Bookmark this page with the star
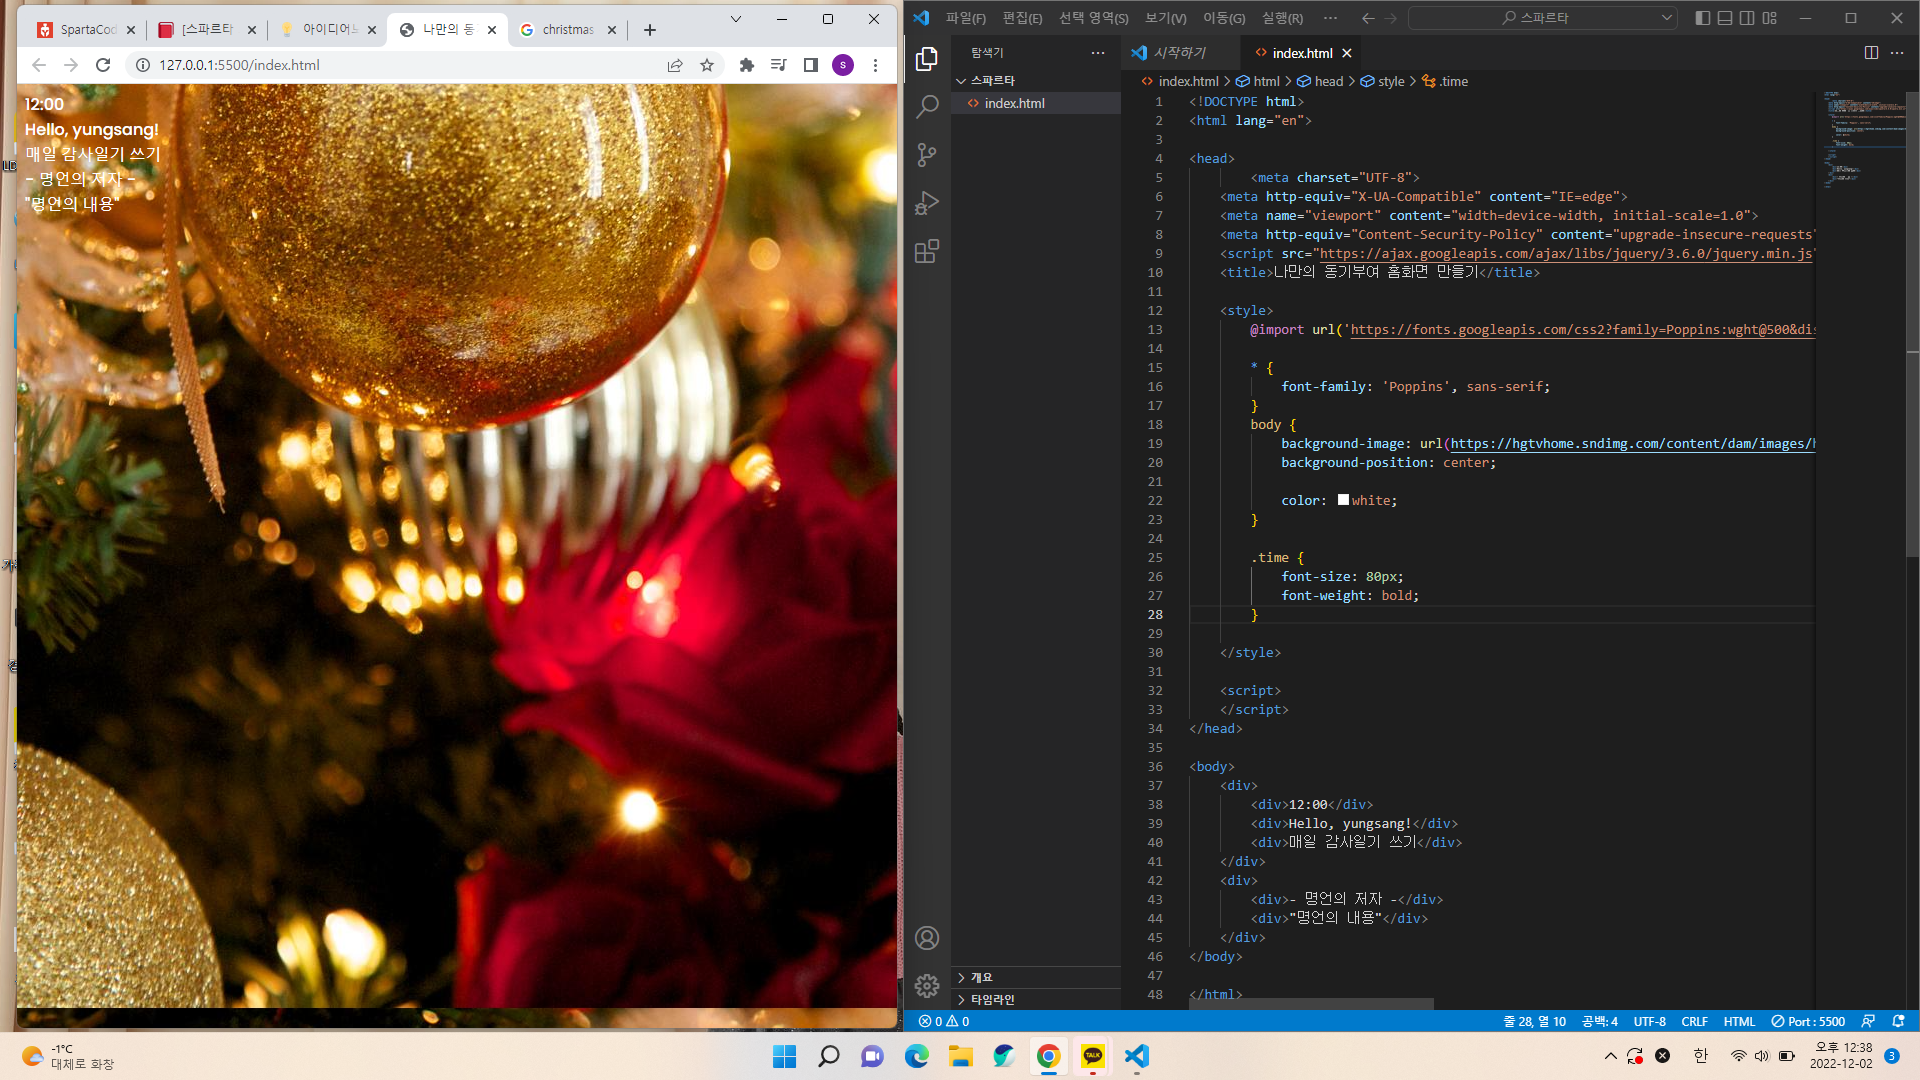The width and height of the screenshot is (1920, 1080). [707, 65]
